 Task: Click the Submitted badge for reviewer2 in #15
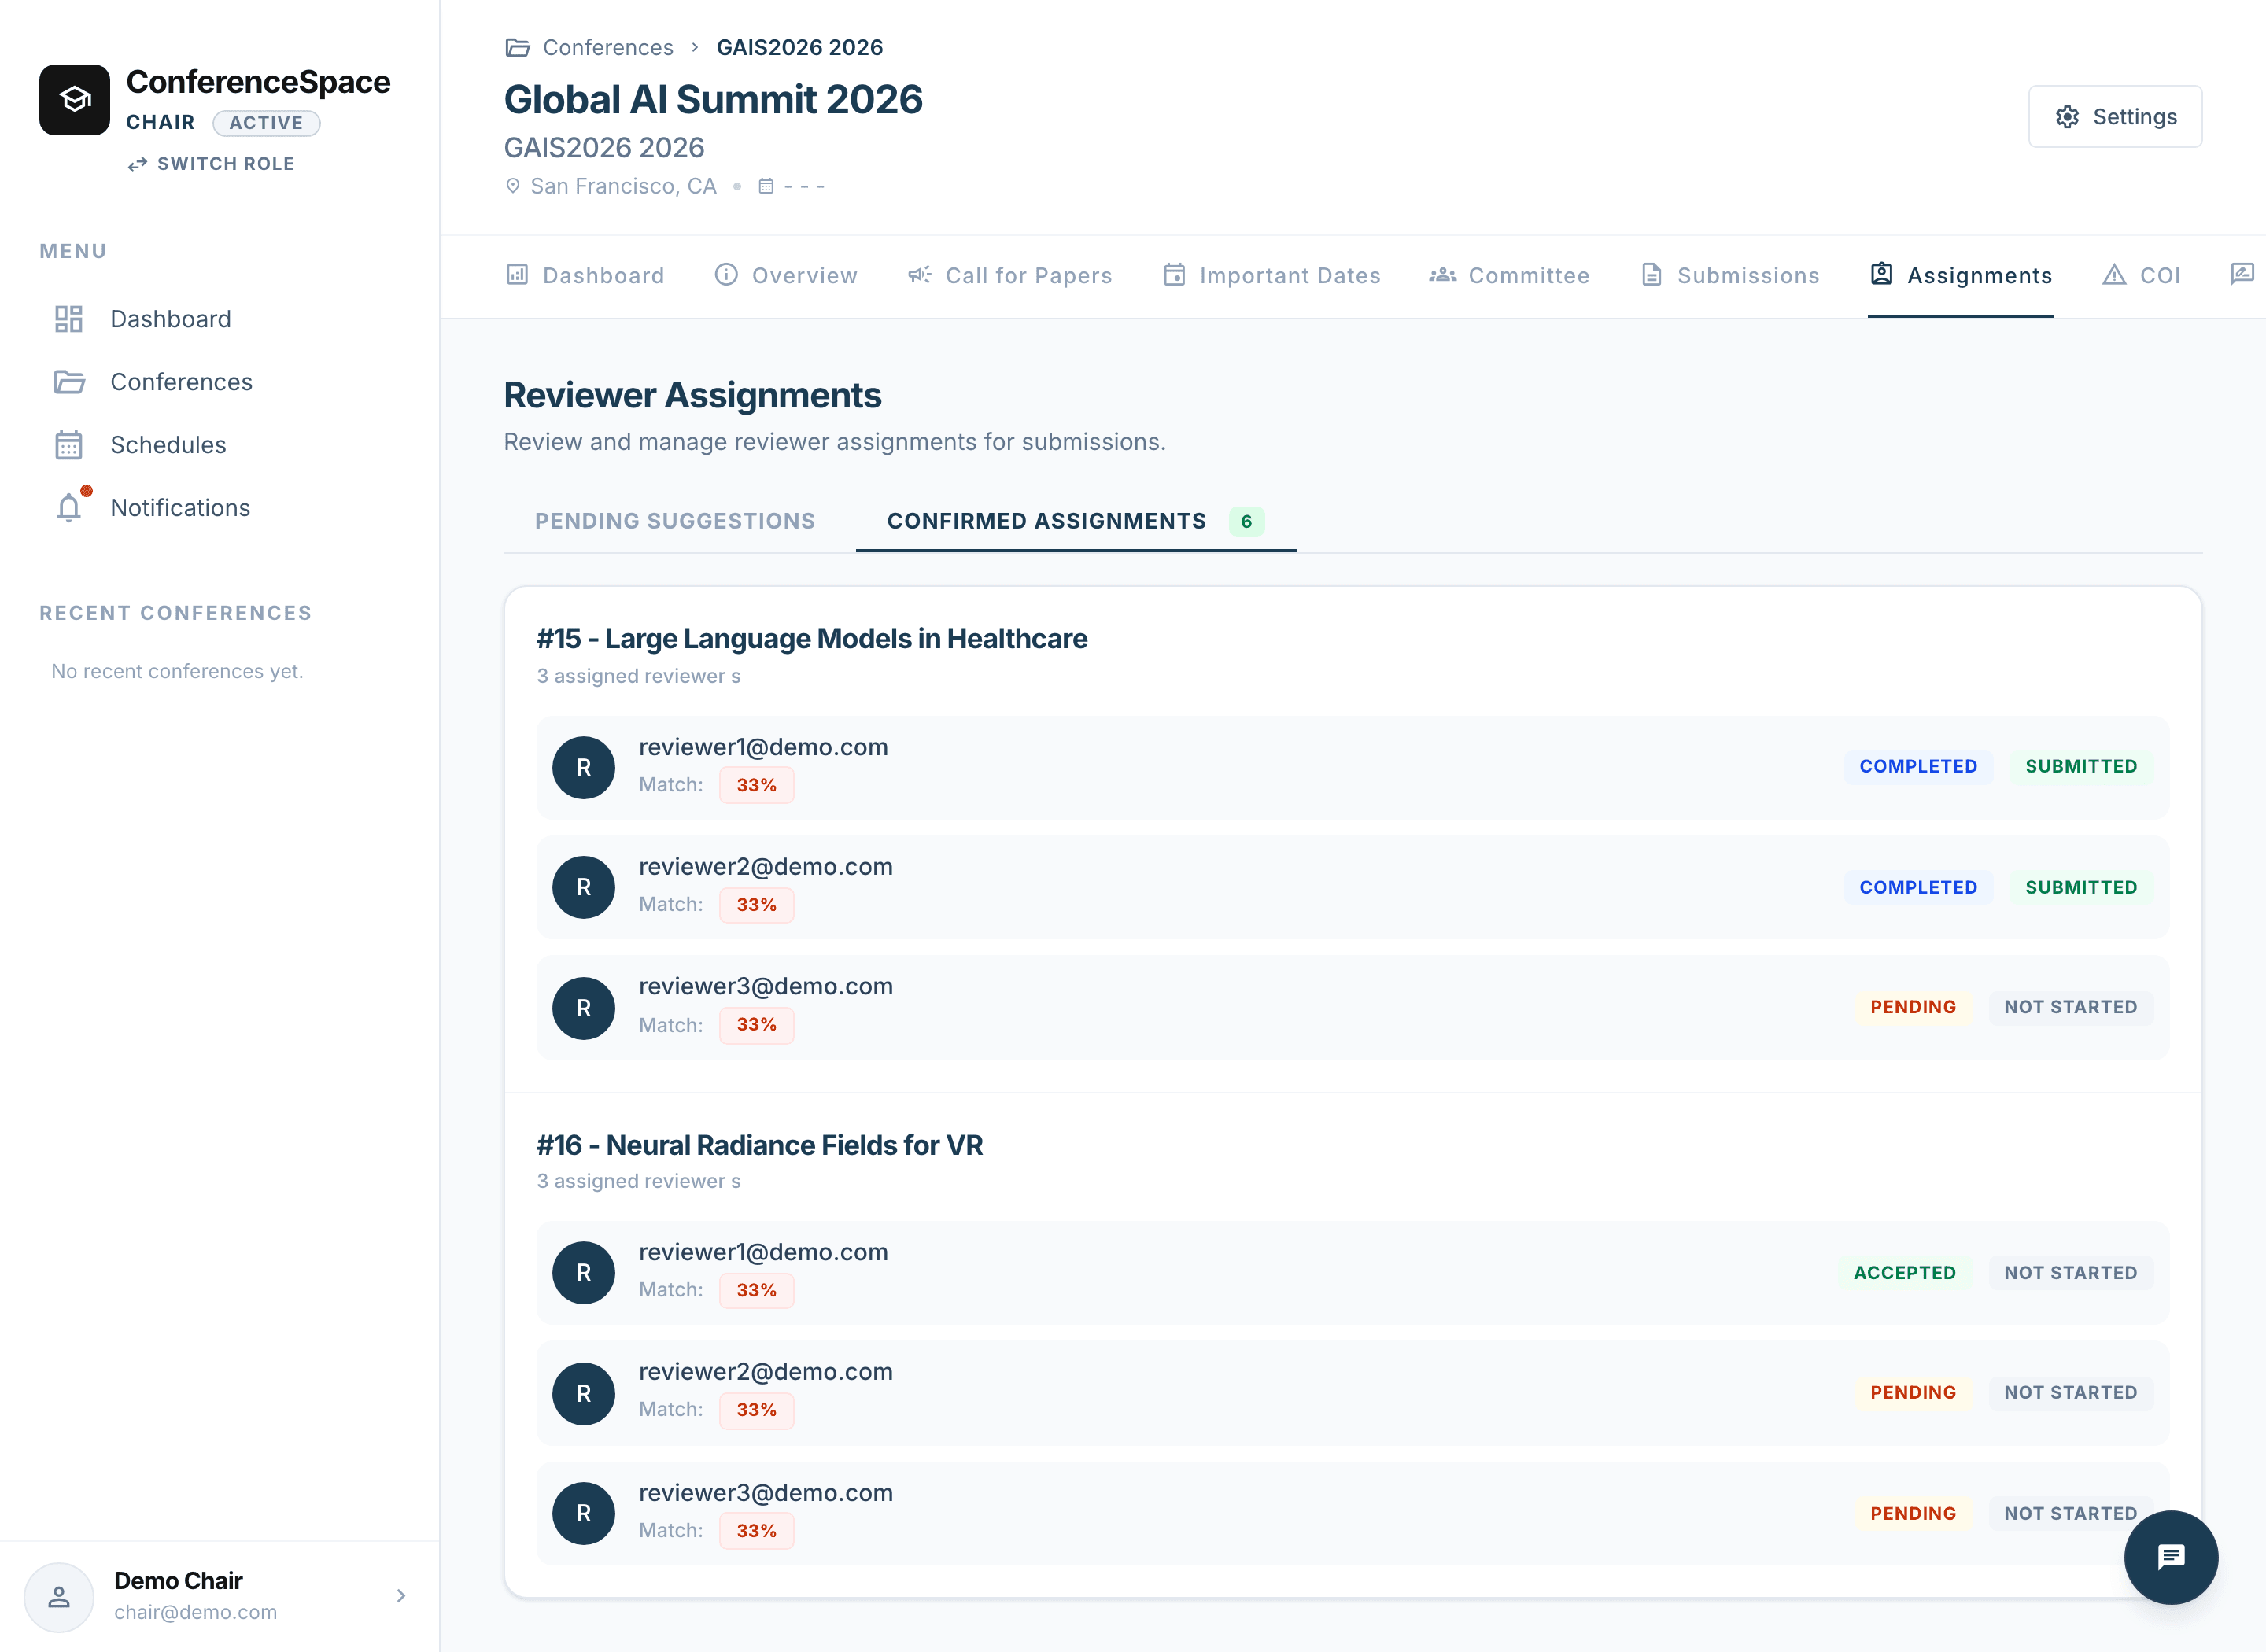pos(2081,887)
